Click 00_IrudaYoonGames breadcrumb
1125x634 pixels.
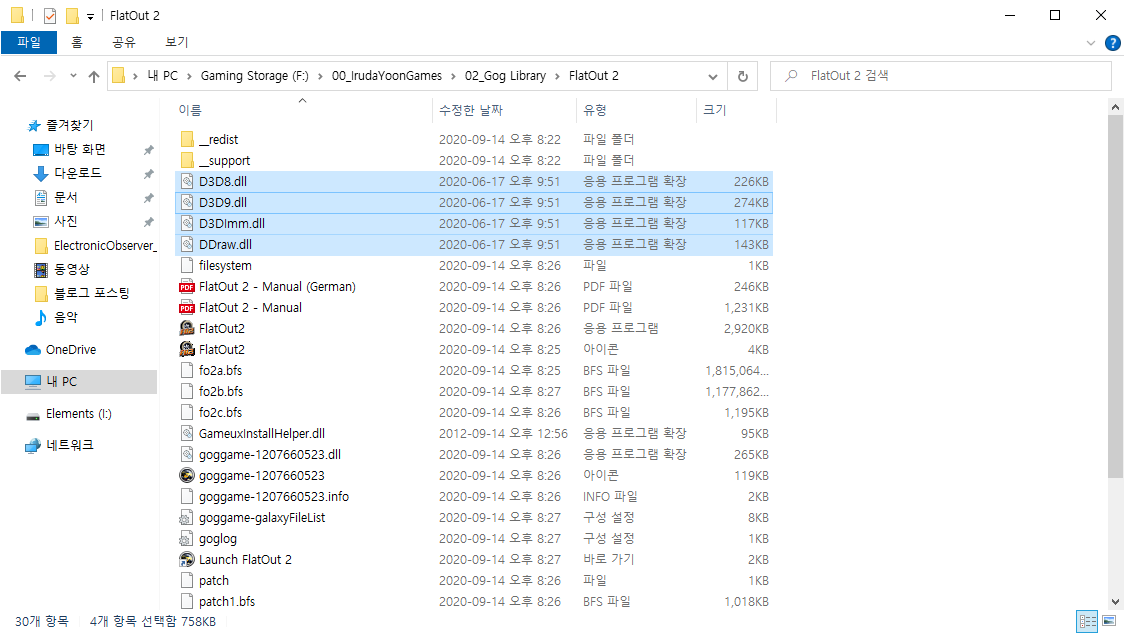[387, 76]
